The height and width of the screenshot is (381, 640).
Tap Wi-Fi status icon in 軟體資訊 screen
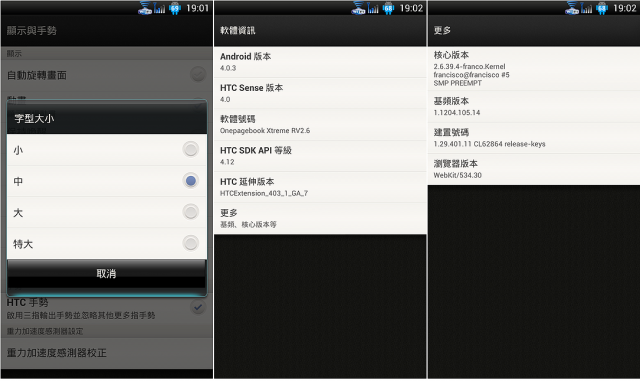(358, 8)
